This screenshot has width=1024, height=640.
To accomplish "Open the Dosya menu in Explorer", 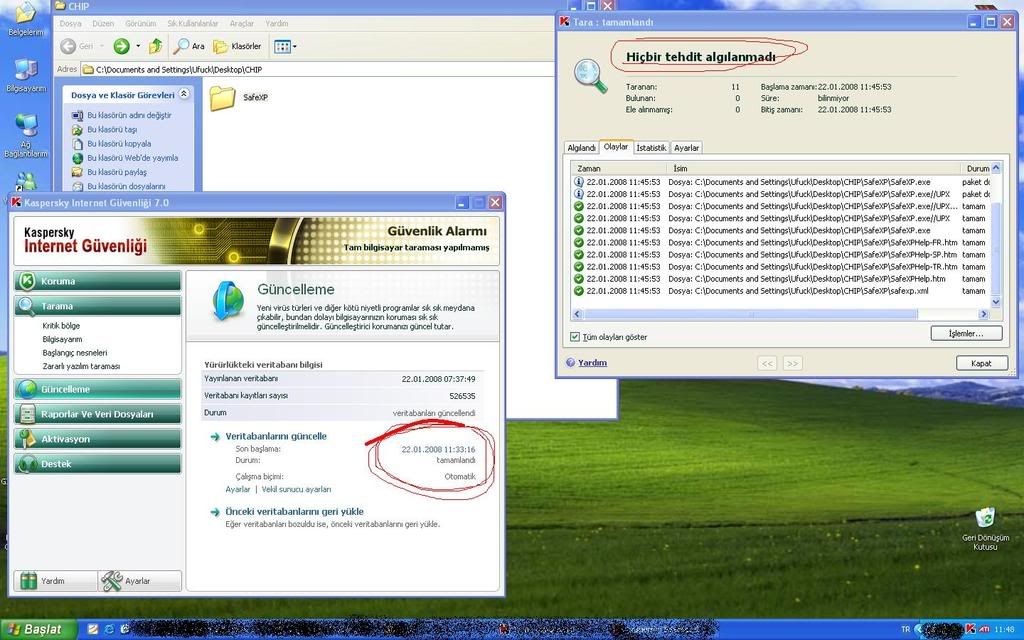I will (71, 24).
